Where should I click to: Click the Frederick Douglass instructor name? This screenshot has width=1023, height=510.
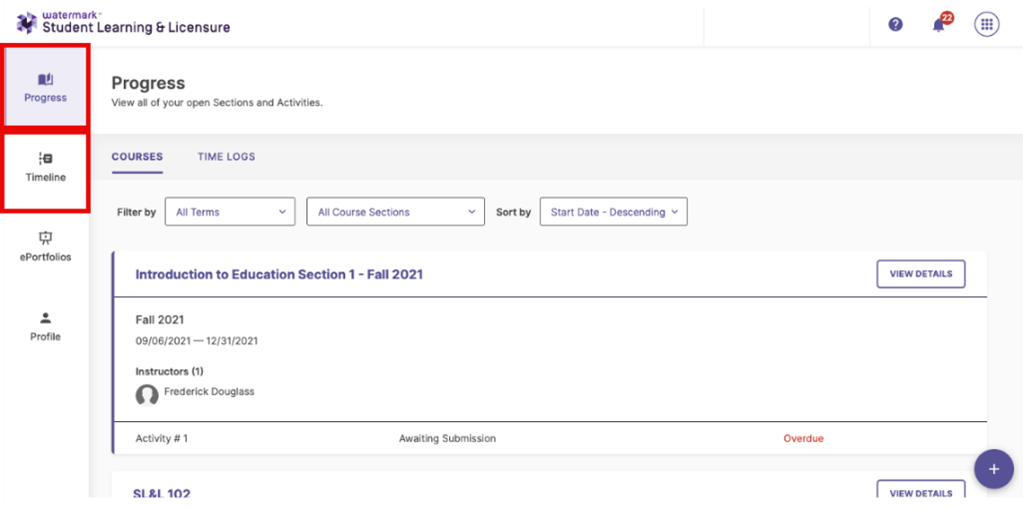209,392
